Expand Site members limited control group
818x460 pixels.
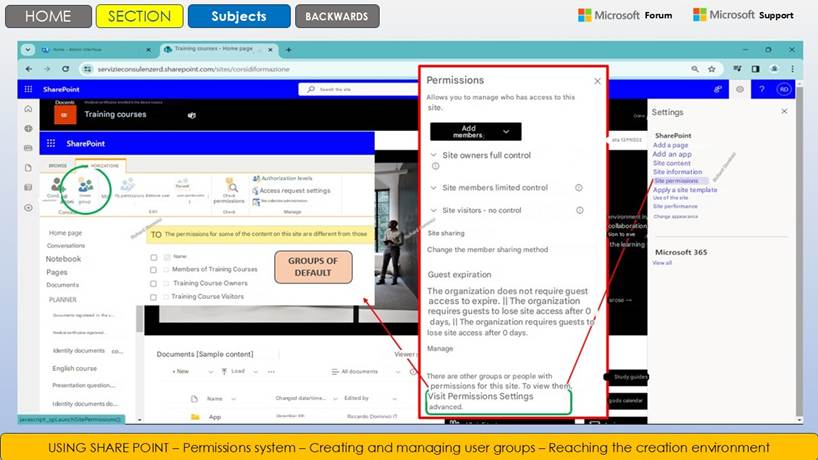coord(433,188)
